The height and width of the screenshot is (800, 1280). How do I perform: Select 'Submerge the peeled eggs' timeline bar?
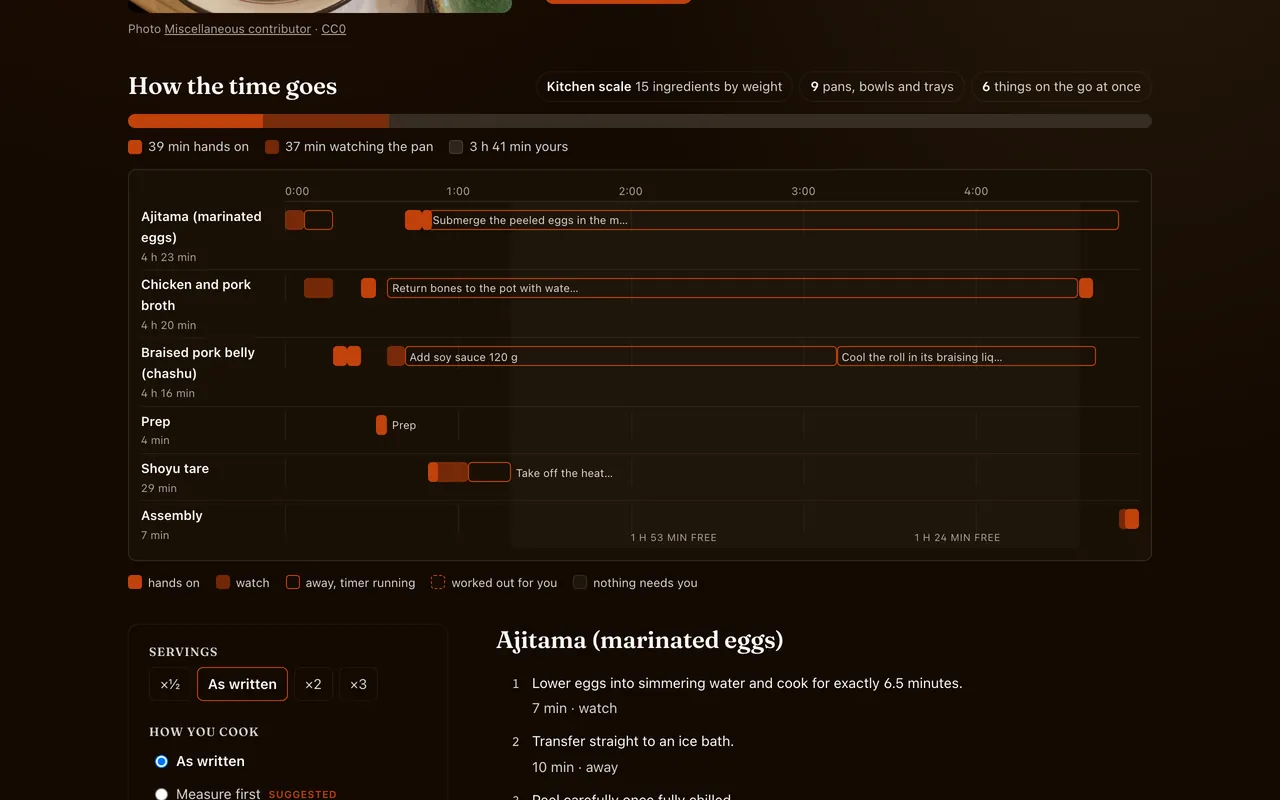click(775, 220)
